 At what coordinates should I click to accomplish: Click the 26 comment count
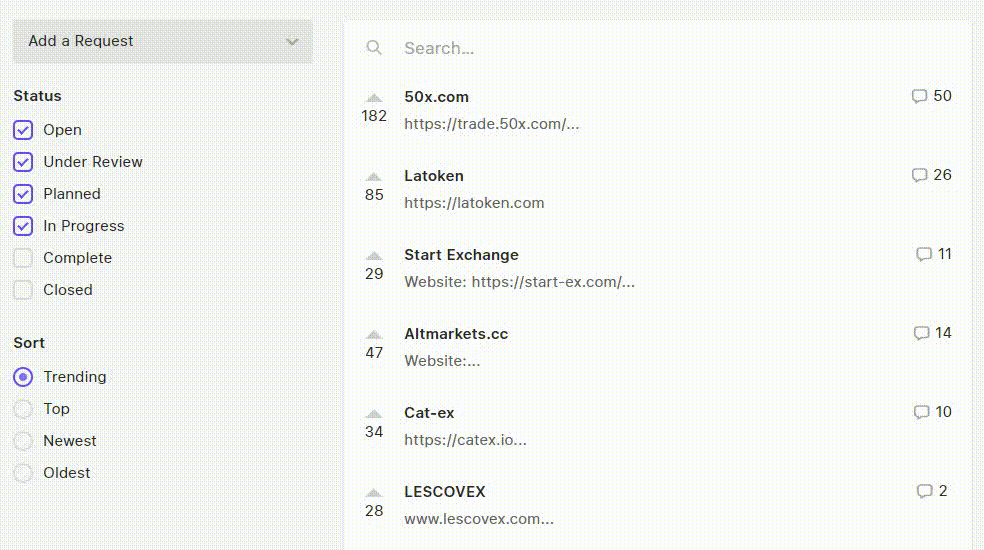point(943,175)
